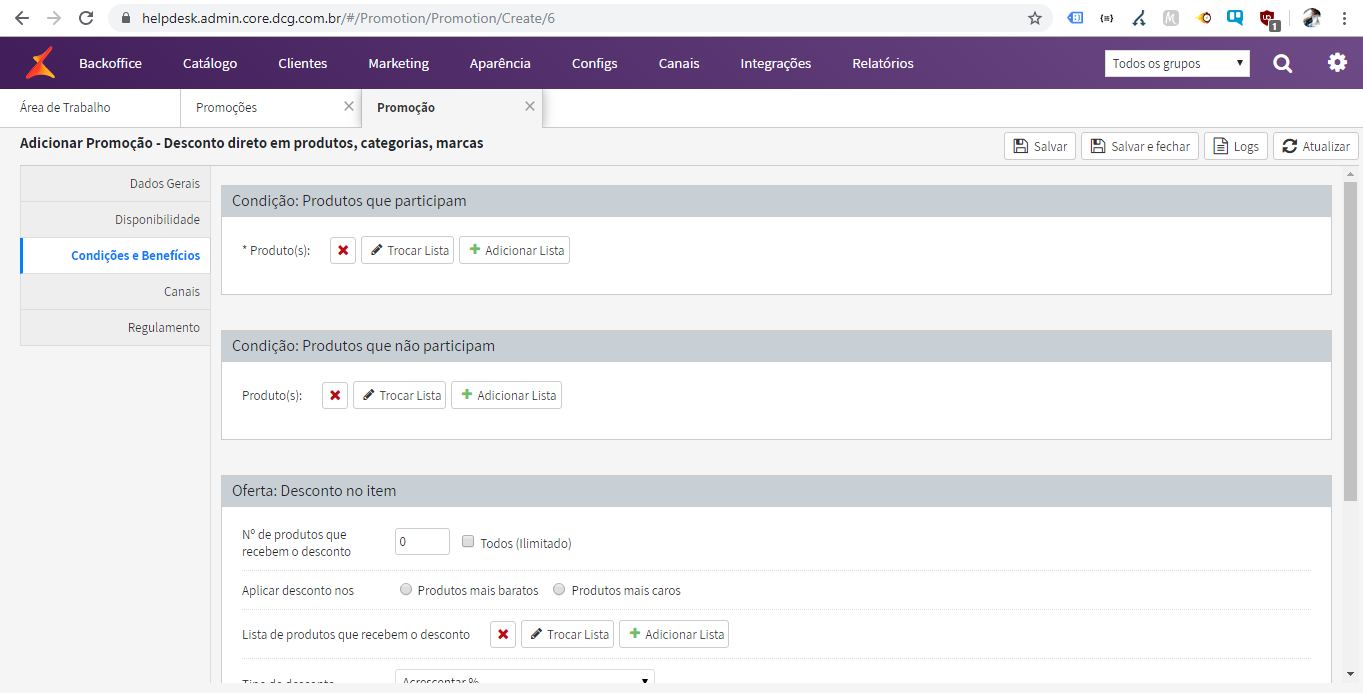Screen dimensions: 1363x693
Task: Open the Relatórios menu
Action: (883, 63)
